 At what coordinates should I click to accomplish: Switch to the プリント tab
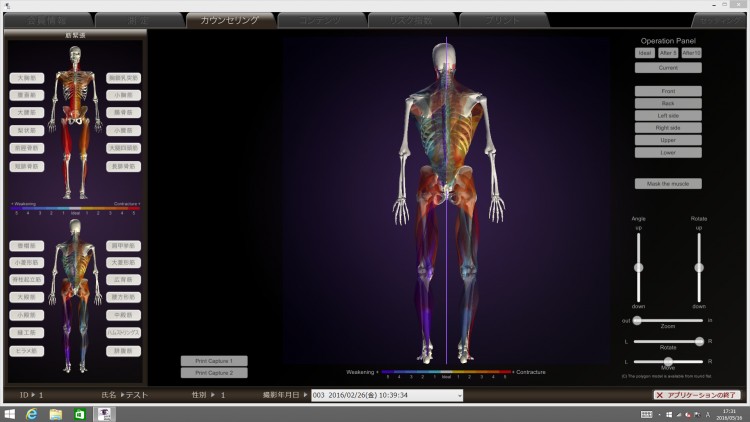(501, 19)
